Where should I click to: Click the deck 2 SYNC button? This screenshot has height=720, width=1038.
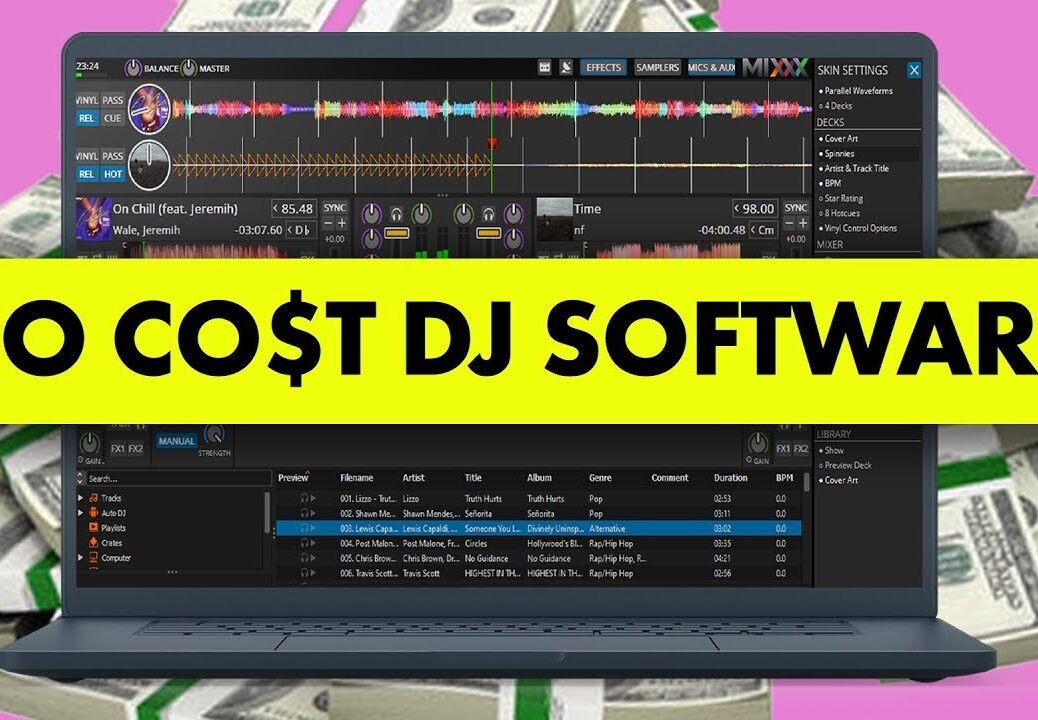[796, 208]
